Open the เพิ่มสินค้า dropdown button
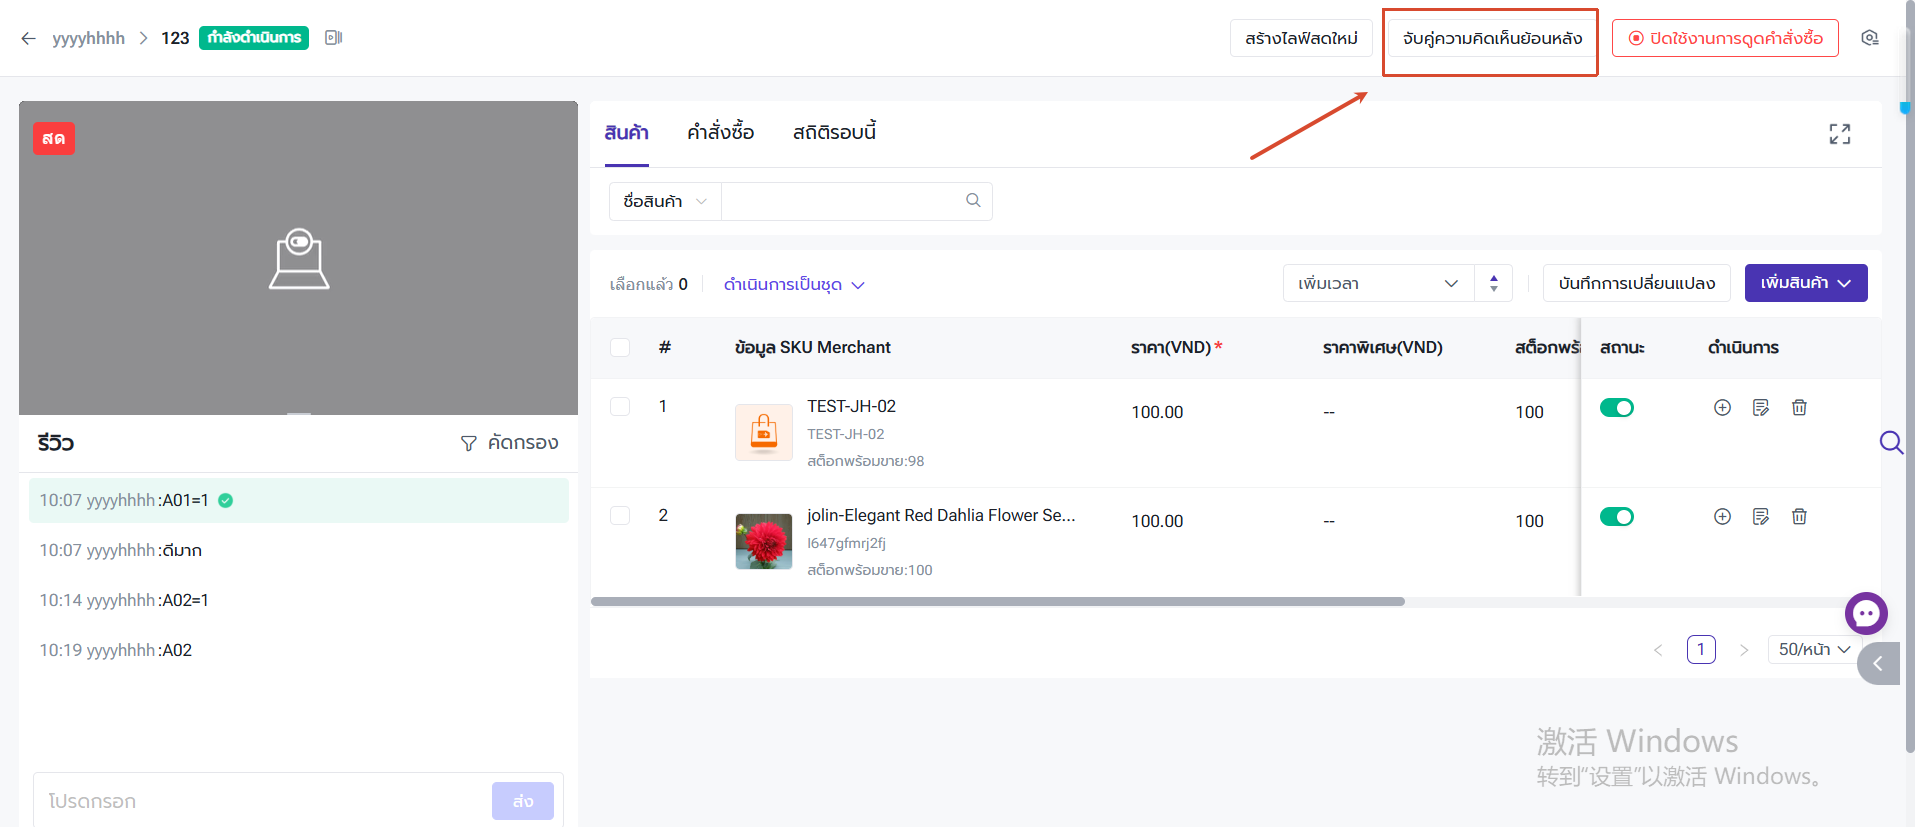 point(1806,283)
